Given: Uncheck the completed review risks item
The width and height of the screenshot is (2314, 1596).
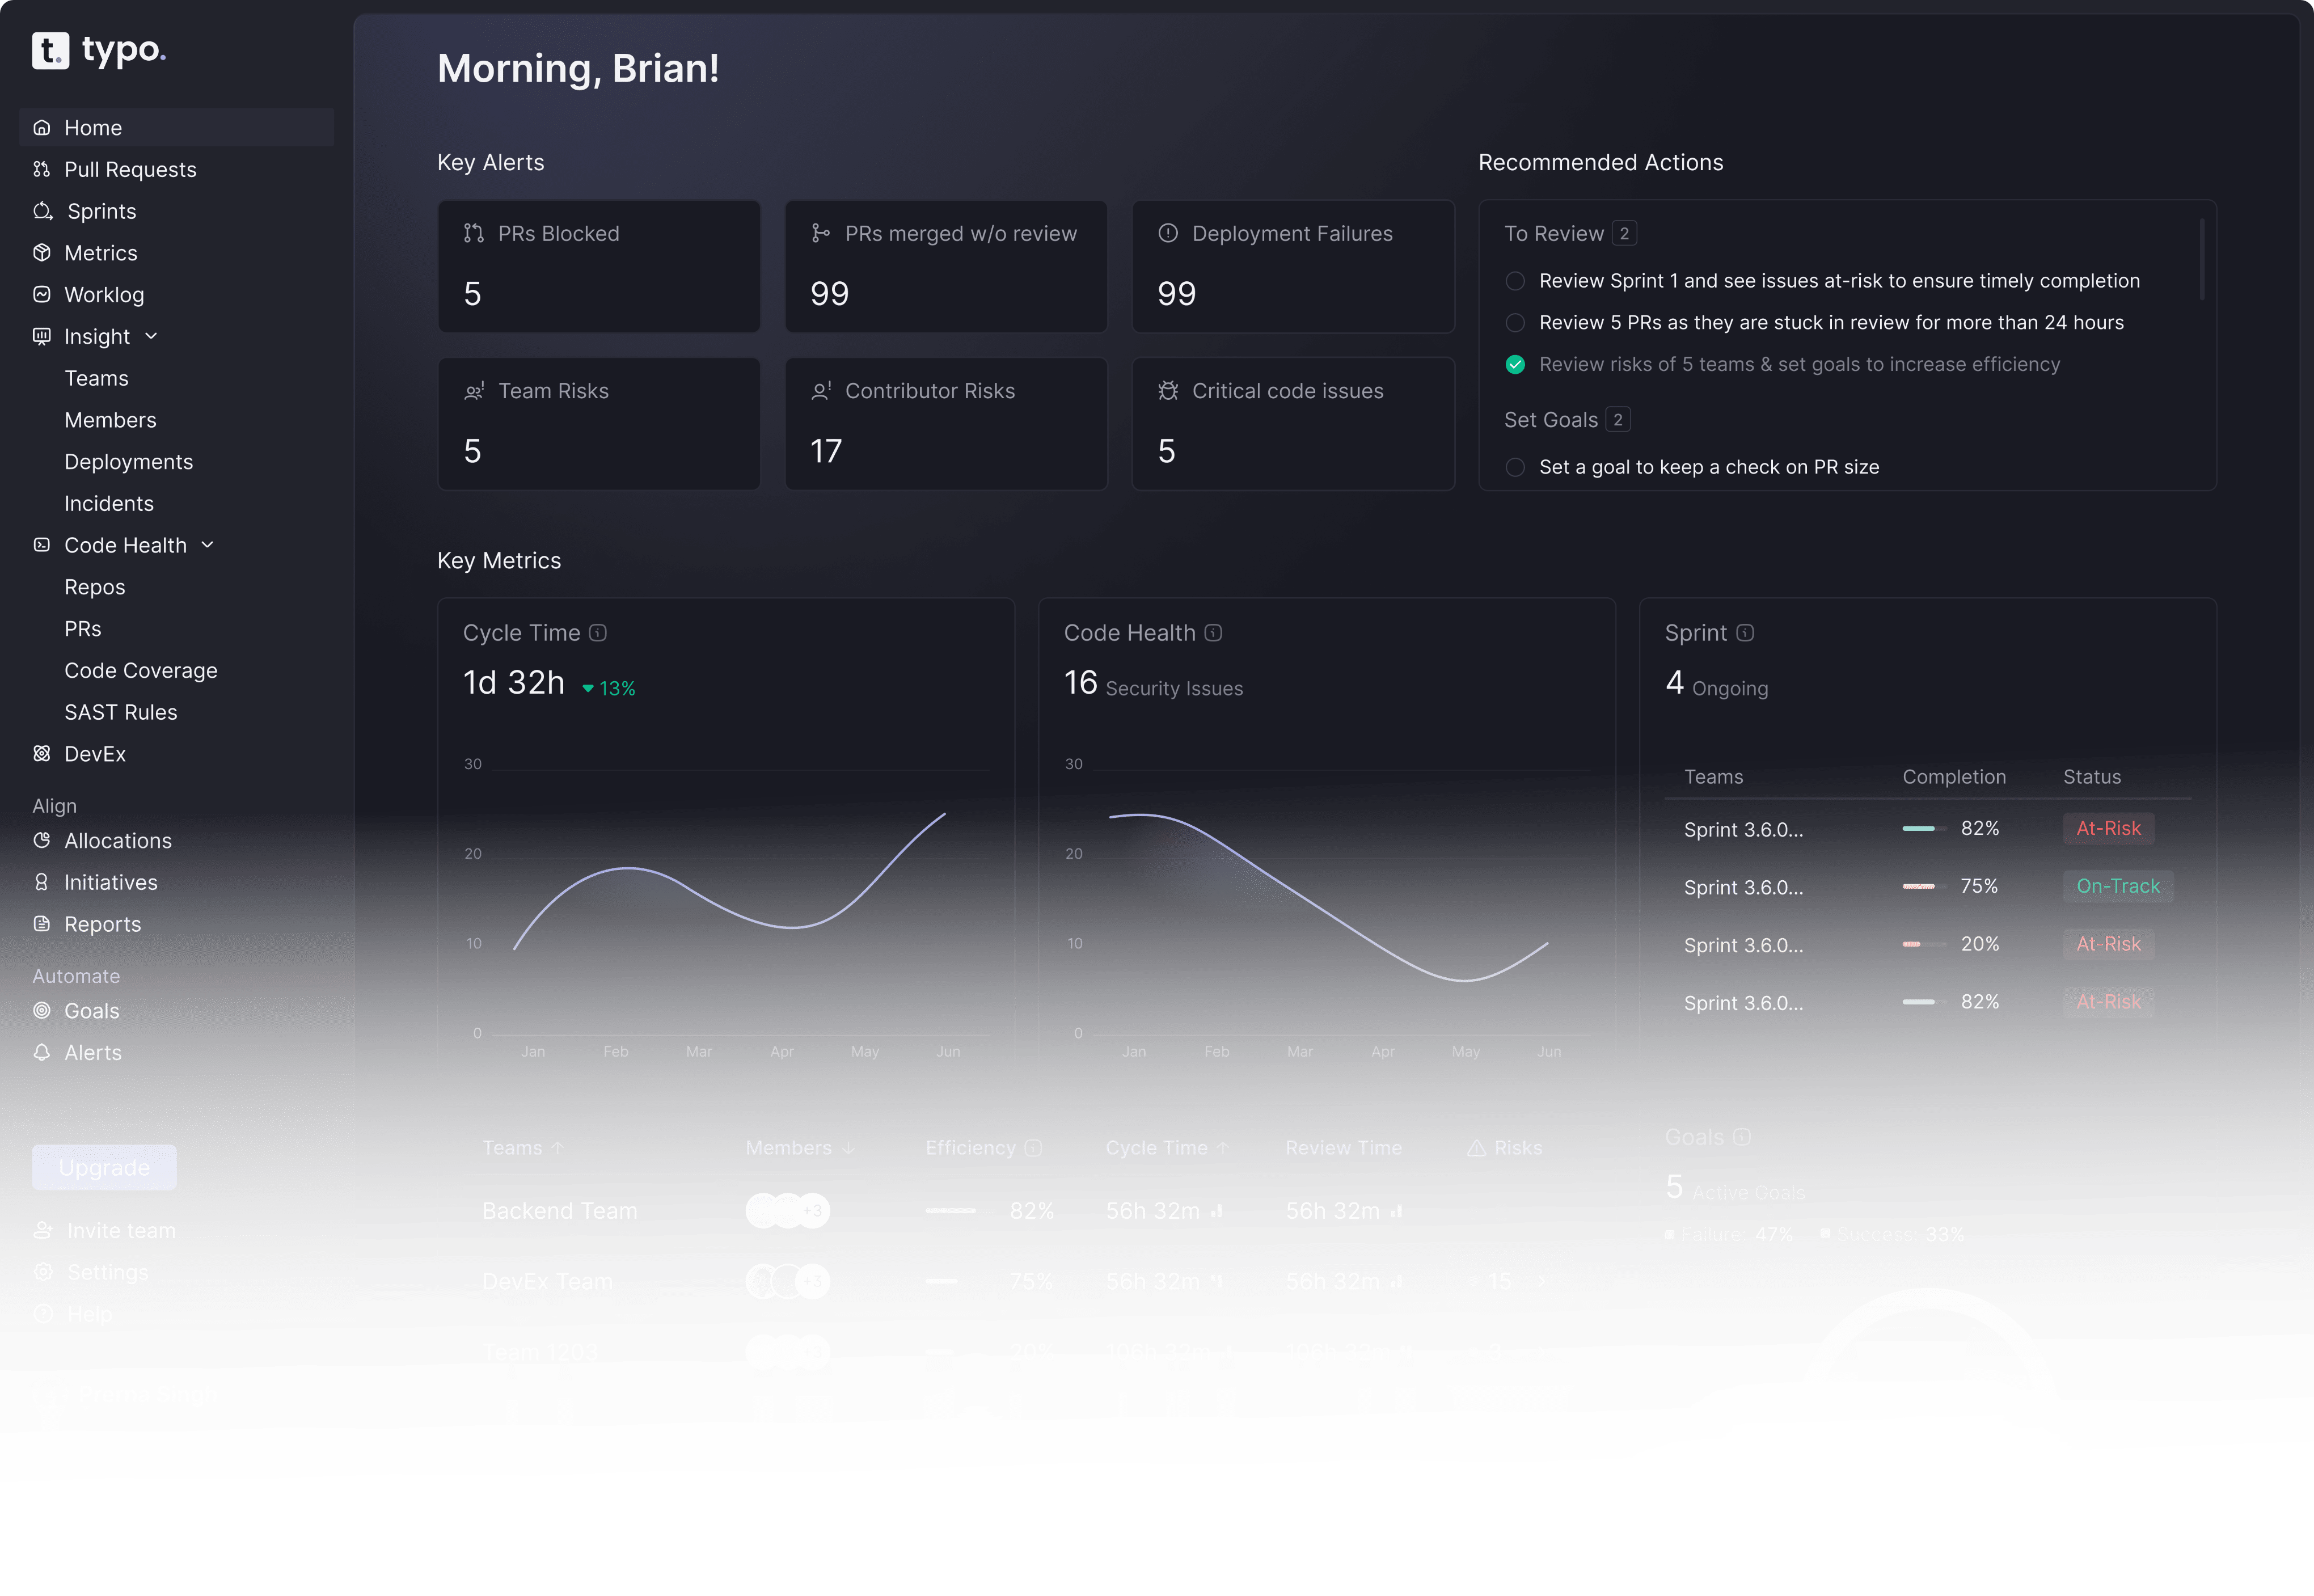Looking at the screenshot, I should 1515,365.
